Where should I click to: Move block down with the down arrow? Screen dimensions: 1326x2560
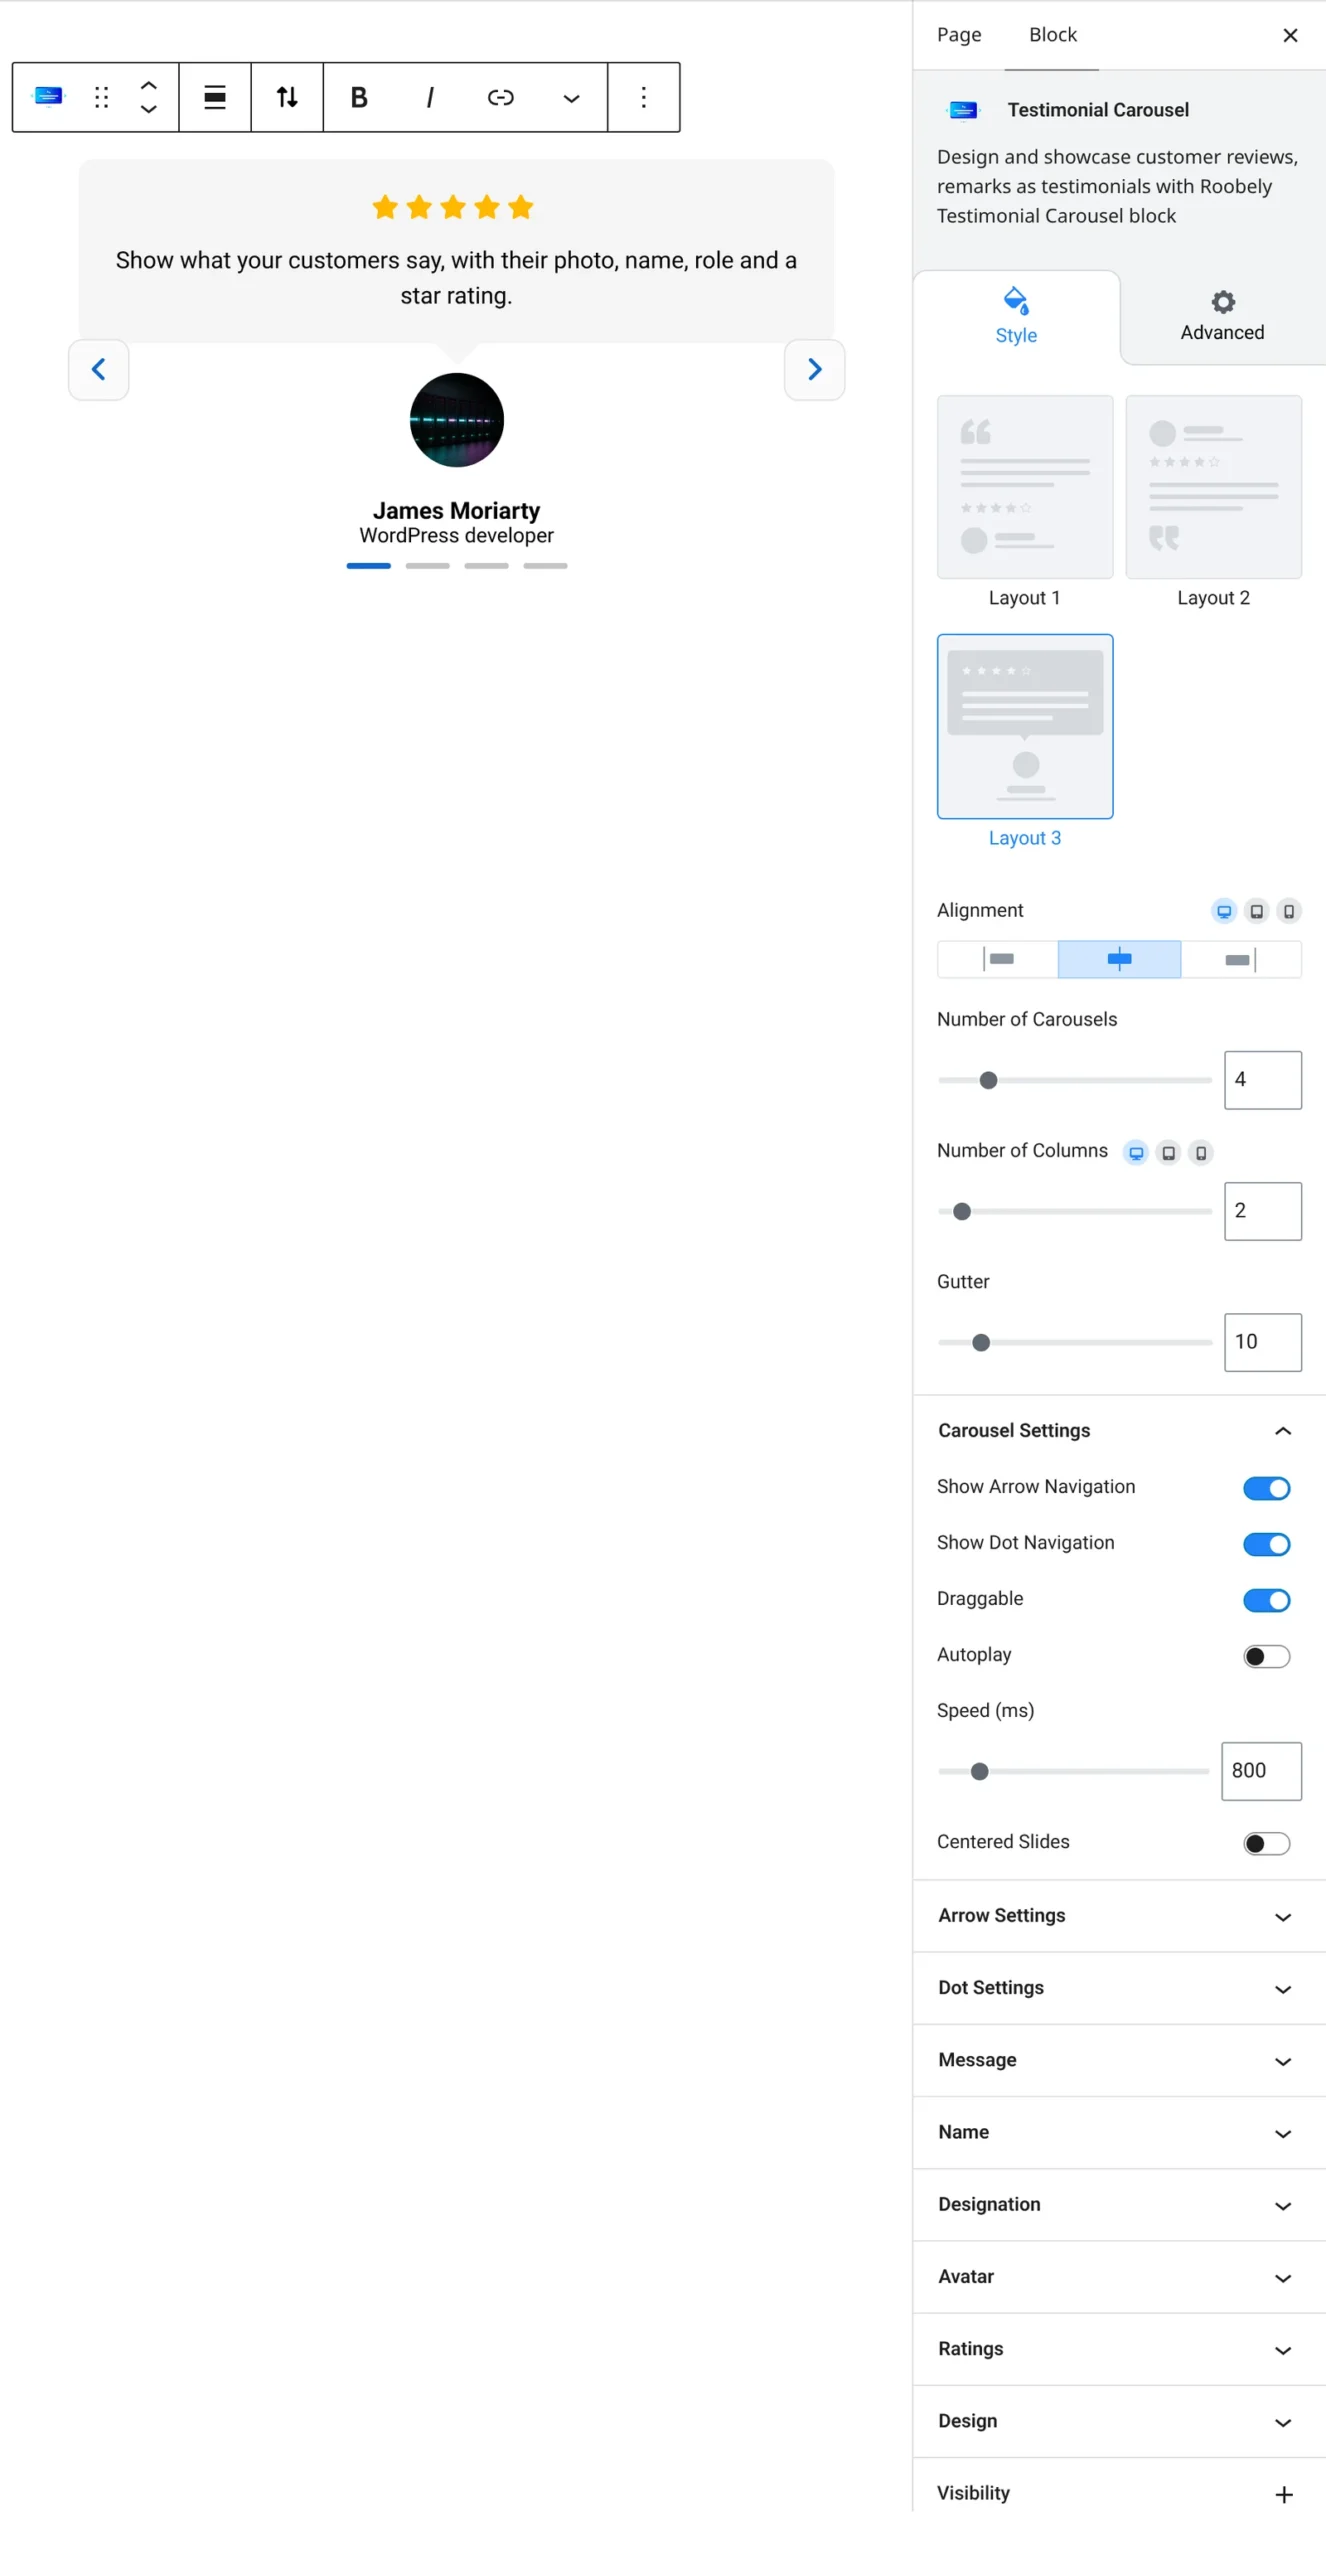(x=148, y=109)
